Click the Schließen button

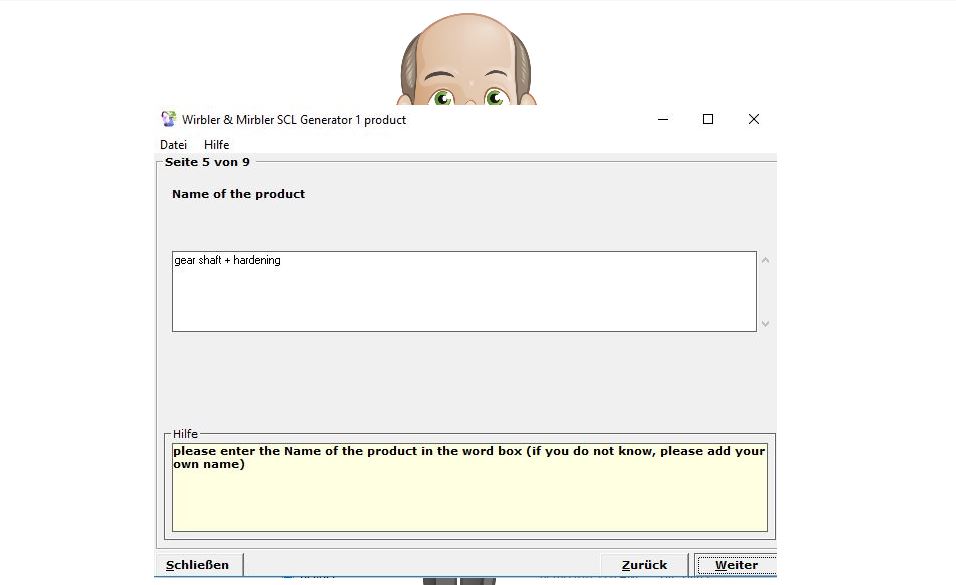tap(198, 565)
